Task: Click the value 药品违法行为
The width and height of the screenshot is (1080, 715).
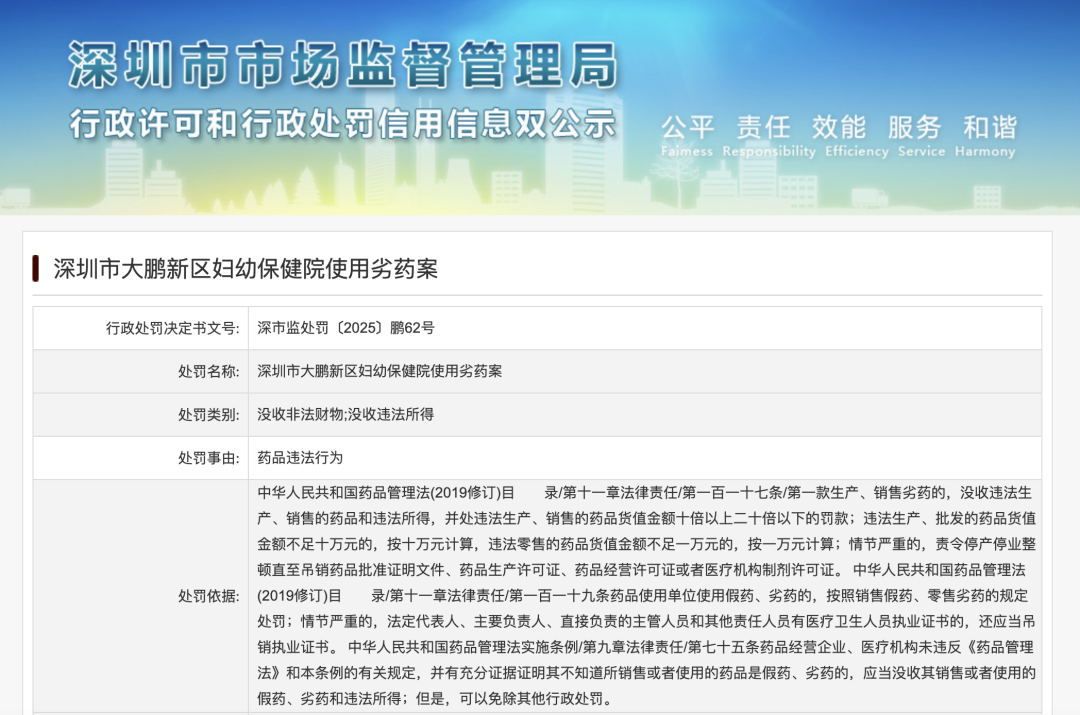Action: pos(300,458)
